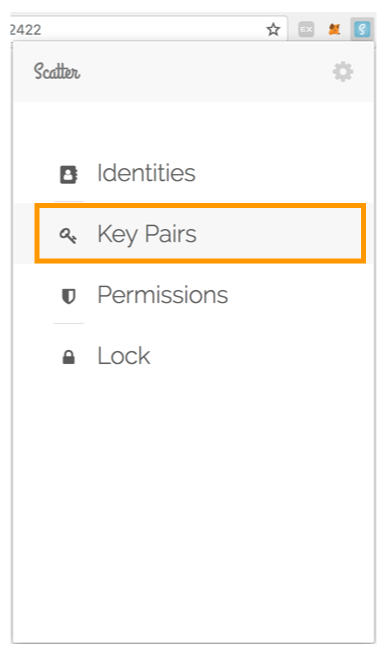The height and width of the screenshot is (658, 390).
Task: Bookmark the page with the star icon
Action: click(273, 29)
